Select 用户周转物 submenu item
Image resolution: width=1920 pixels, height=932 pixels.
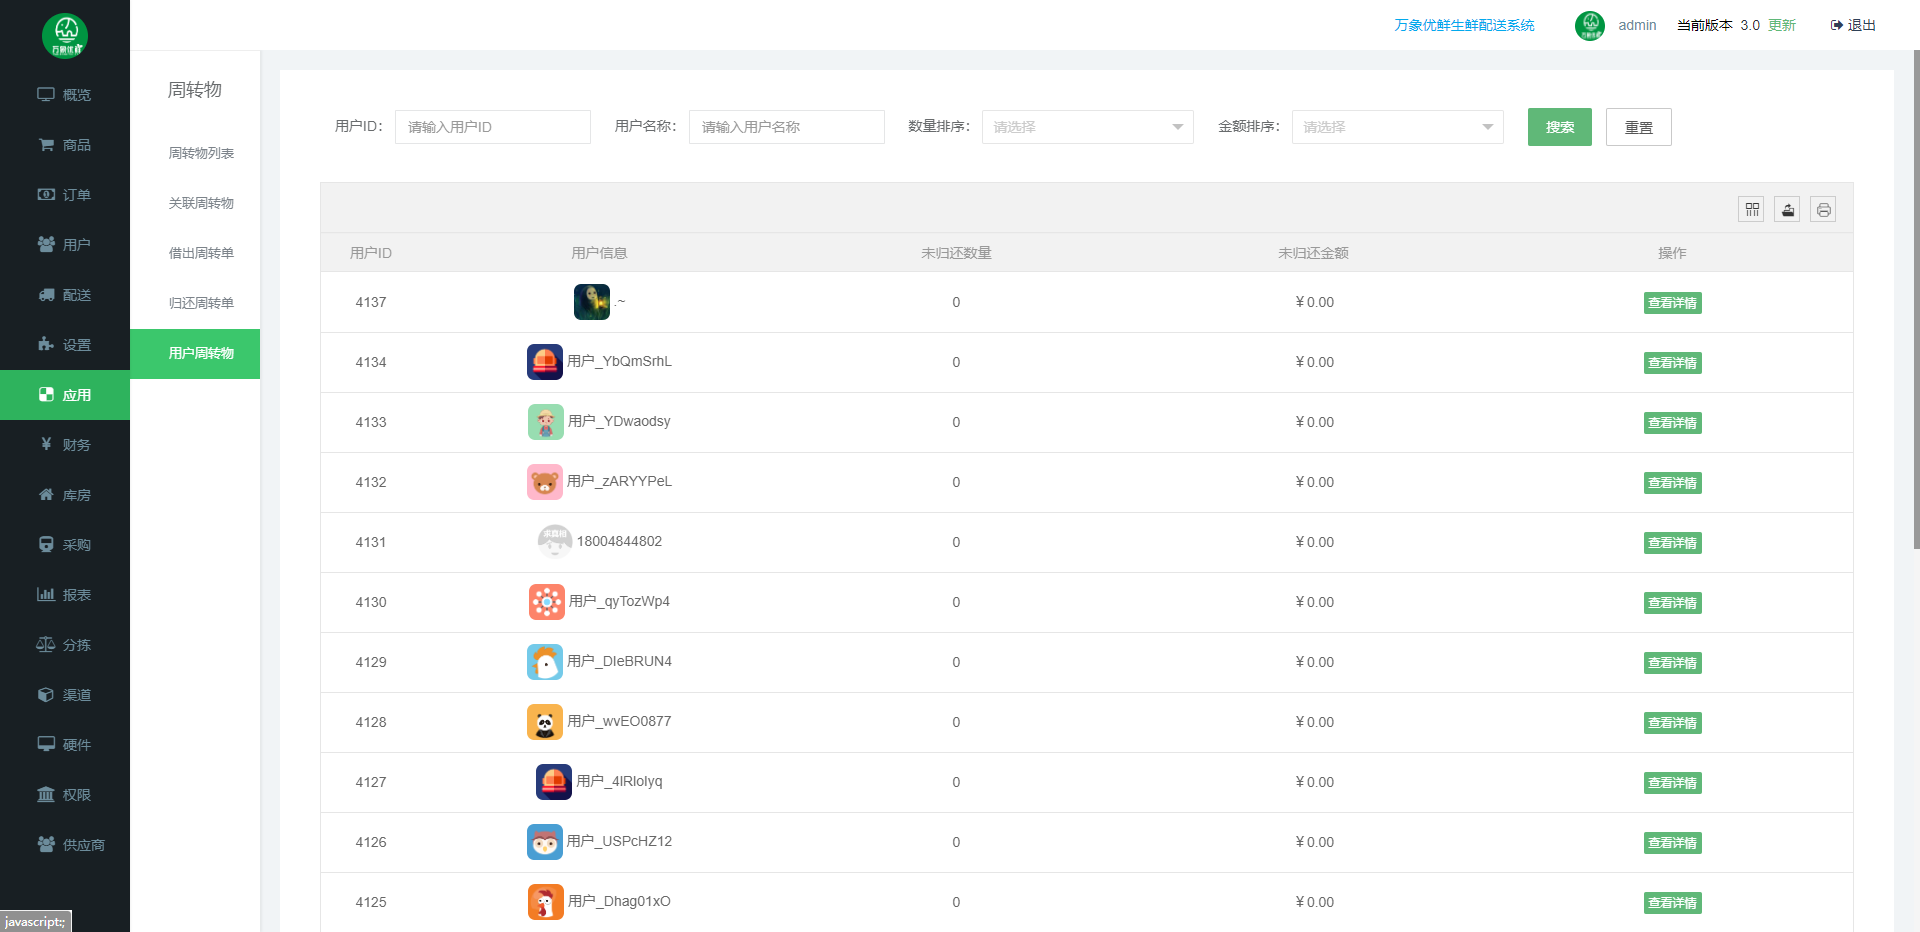195,354
